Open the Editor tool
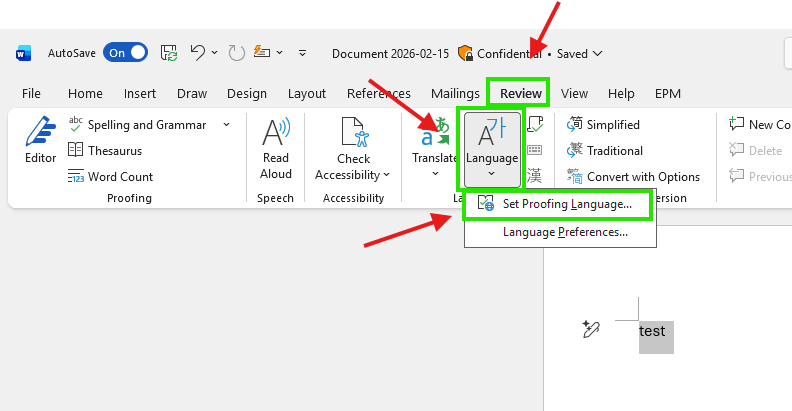This screenshot has height=411, width=792. 40,140
